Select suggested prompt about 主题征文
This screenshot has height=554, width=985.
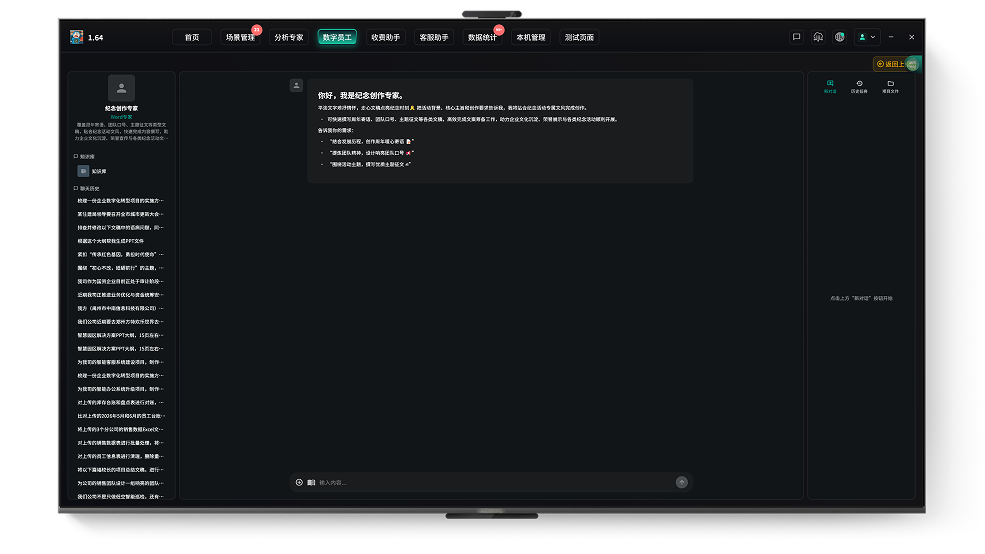point(370,165)
